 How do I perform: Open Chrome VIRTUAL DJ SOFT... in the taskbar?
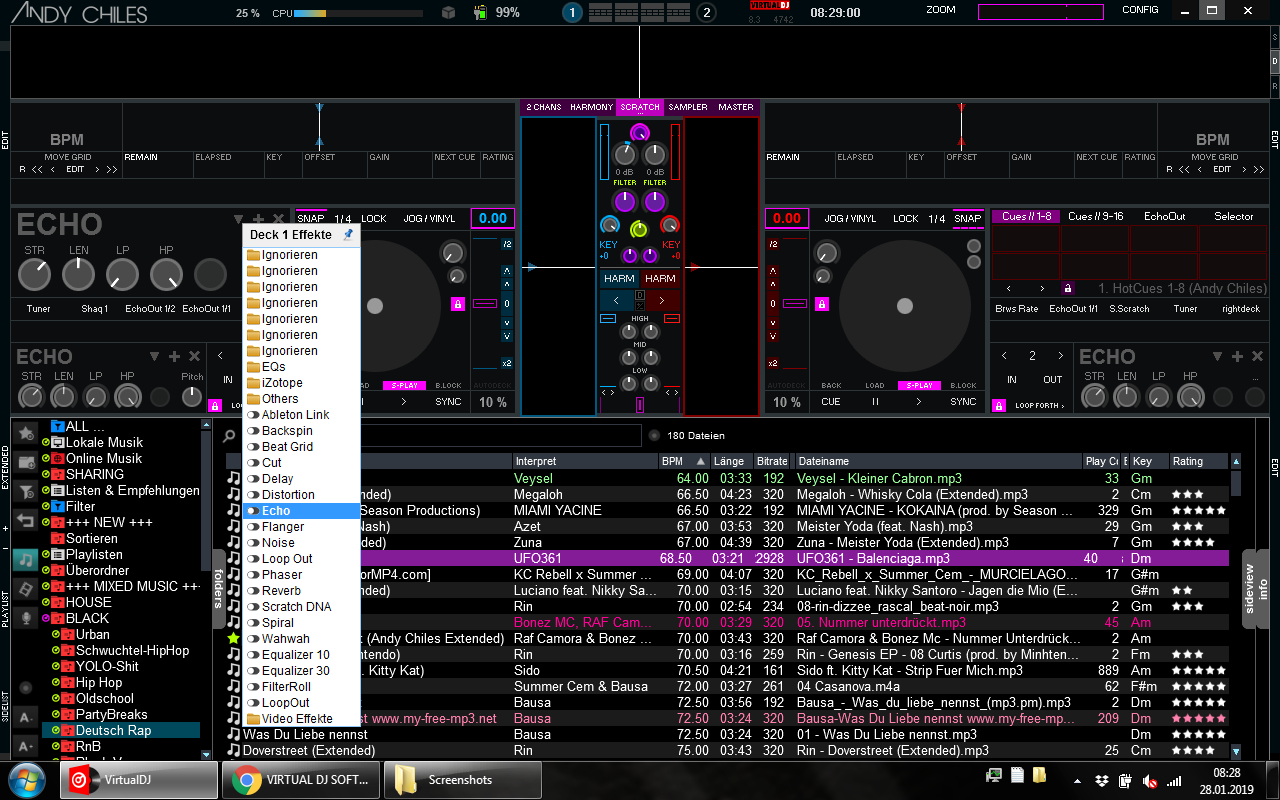coord(302,780)
